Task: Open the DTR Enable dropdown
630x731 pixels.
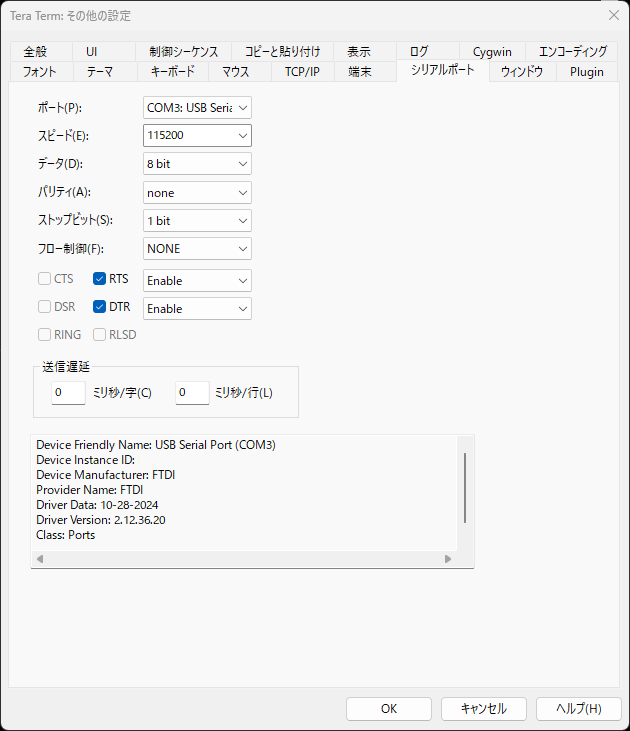Action: point(197,309)
